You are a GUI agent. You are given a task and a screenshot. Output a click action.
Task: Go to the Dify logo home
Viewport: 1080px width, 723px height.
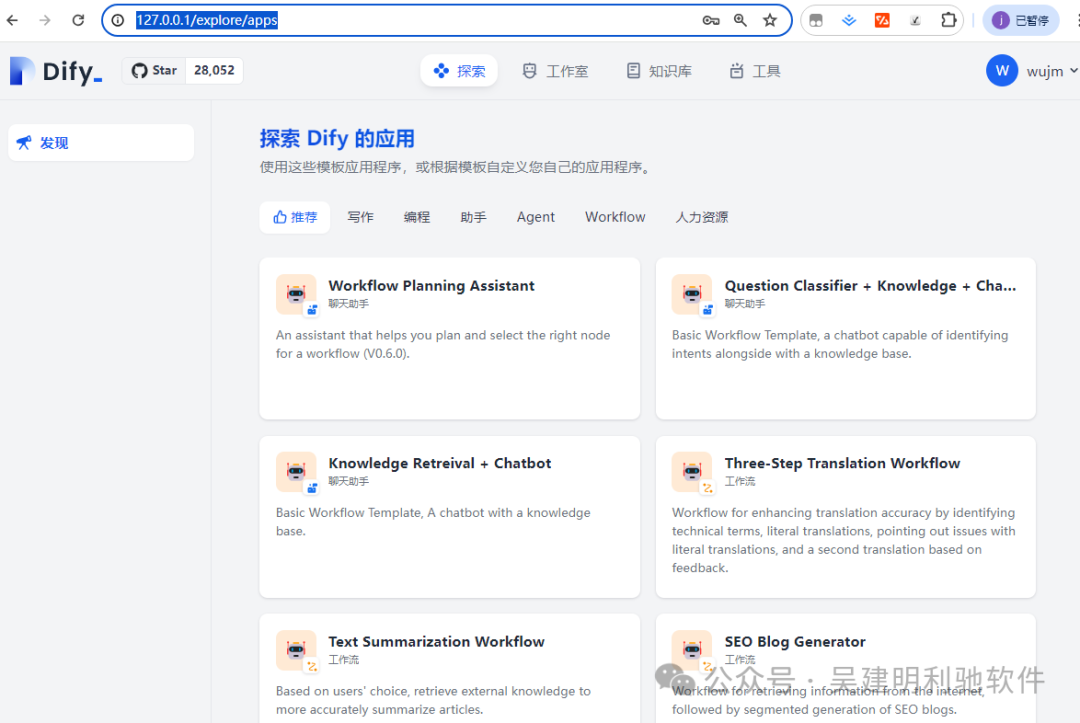(56, 71)
